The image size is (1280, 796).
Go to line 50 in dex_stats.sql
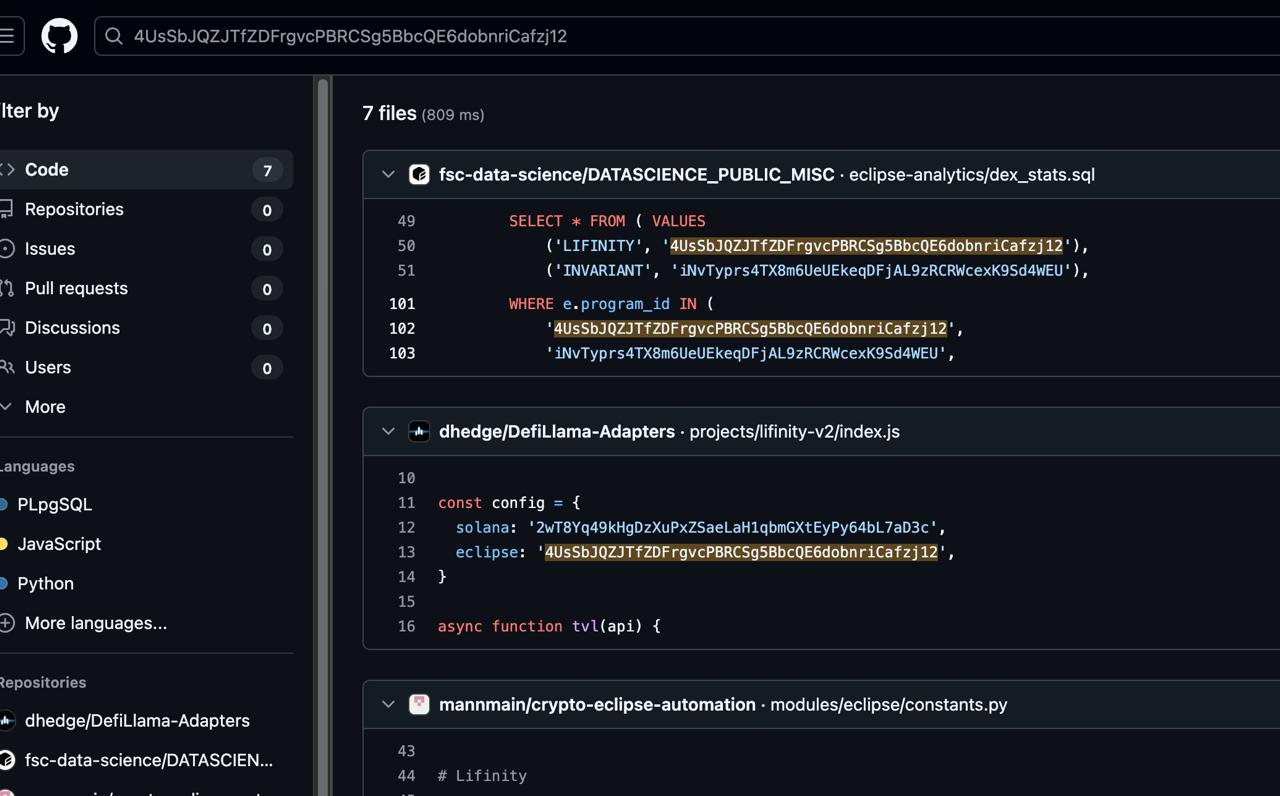point(406,246)
